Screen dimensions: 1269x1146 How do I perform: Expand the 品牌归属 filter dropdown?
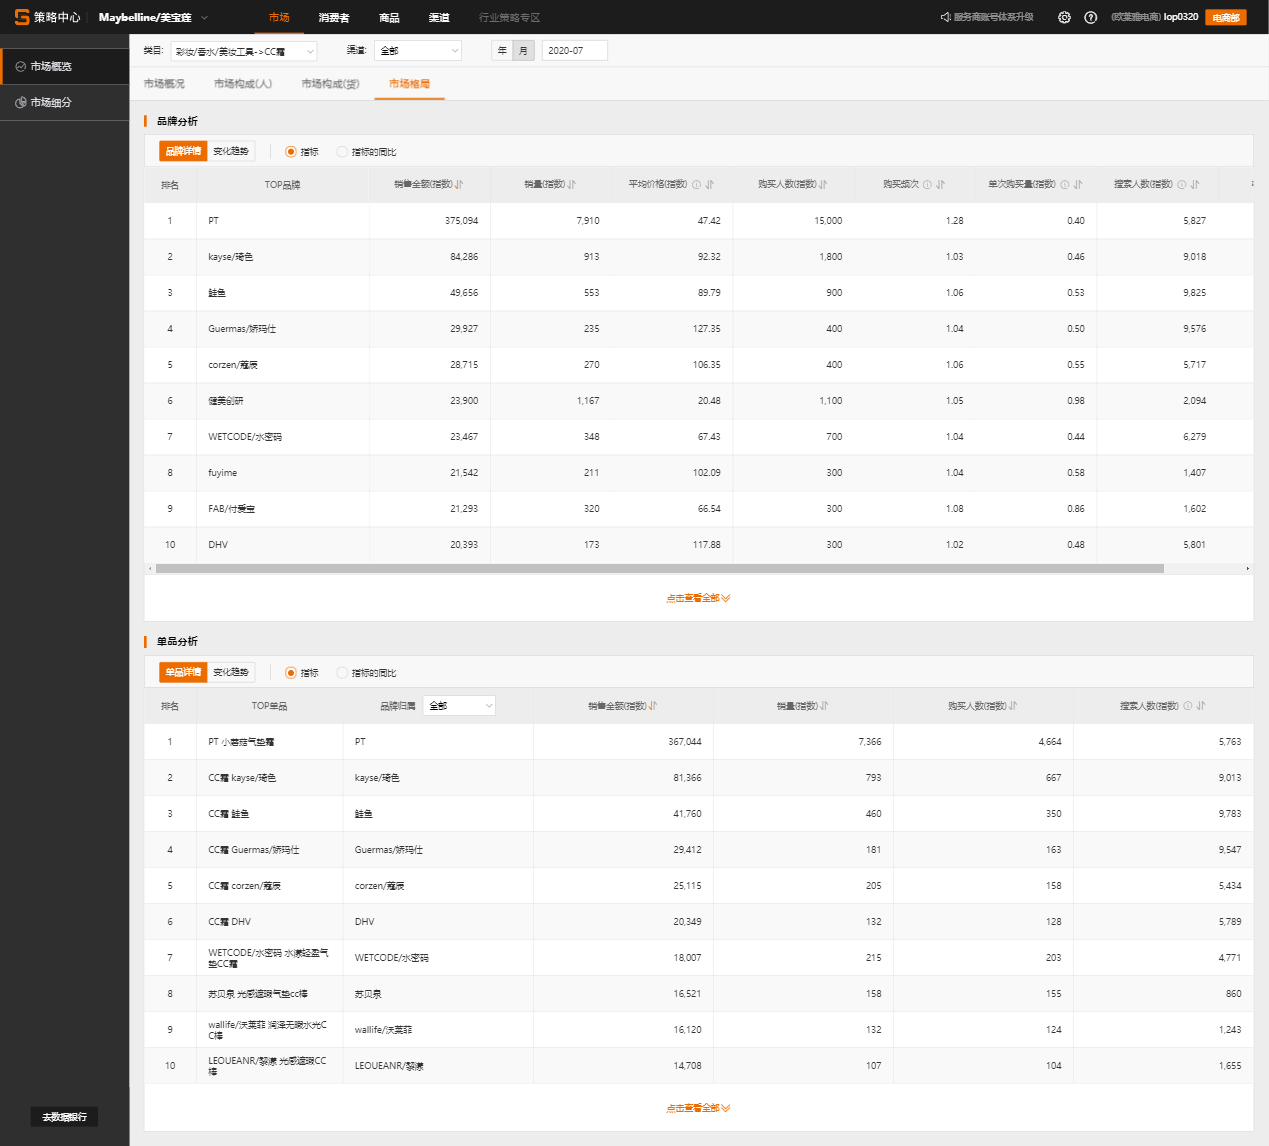tap(459, 706)
